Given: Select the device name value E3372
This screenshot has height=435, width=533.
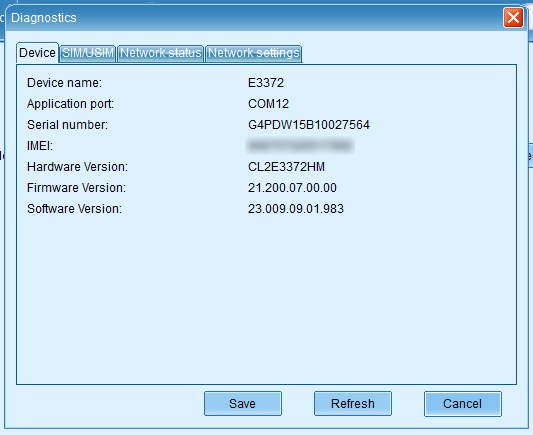Looking at the screenshot, I should coord(266,83).
